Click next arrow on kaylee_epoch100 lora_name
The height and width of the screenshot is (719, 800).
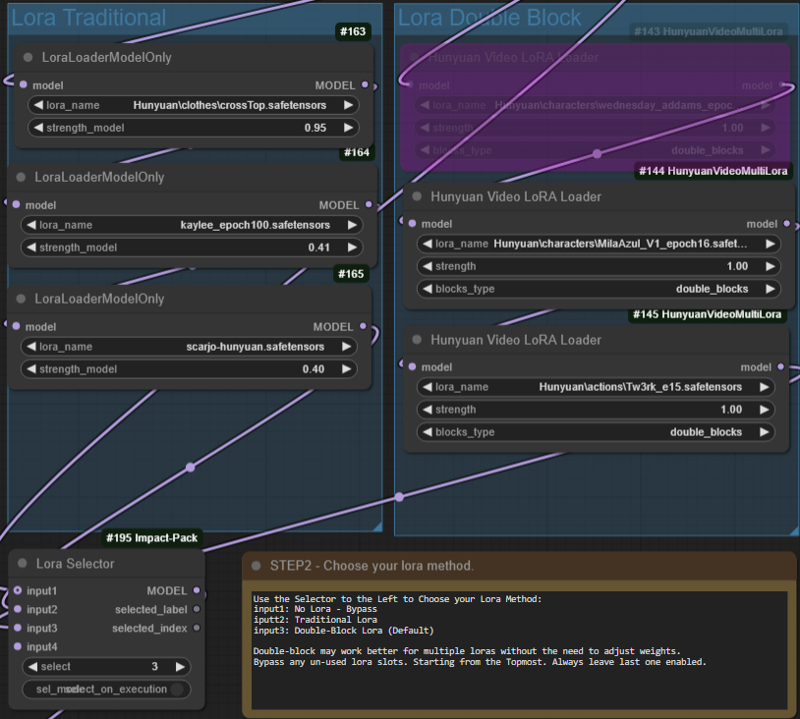(x=352, y=225)
